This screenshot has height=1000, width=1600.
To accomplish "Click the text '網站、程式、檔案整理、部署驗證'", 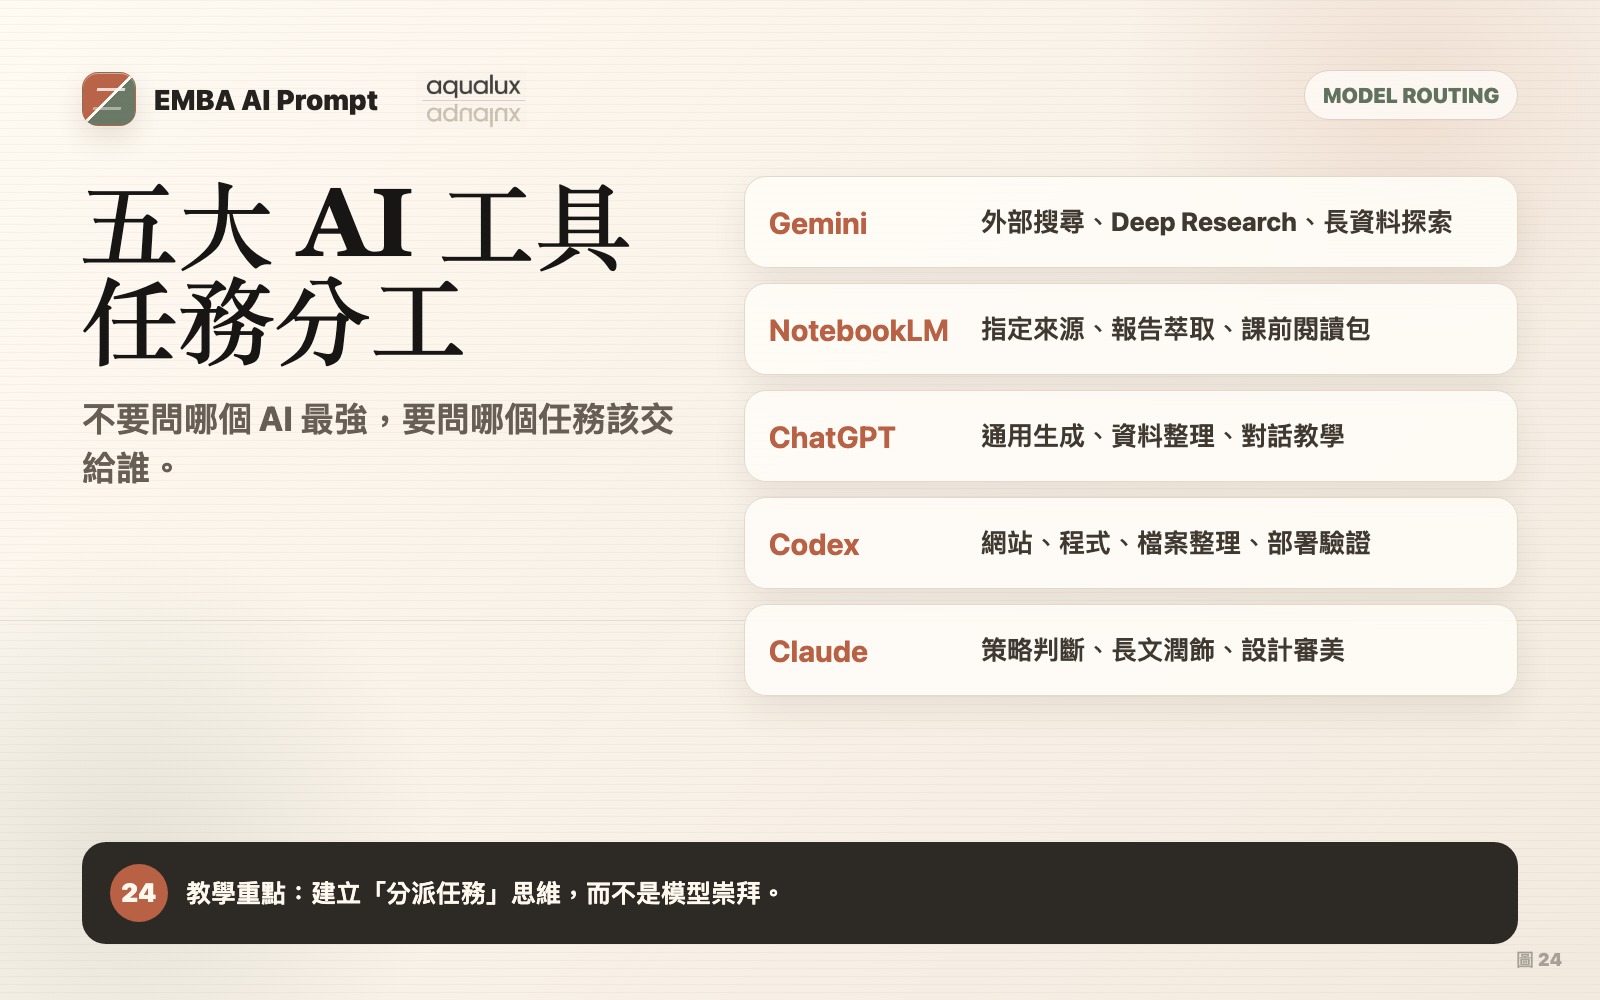I will tap(1175, 543).
